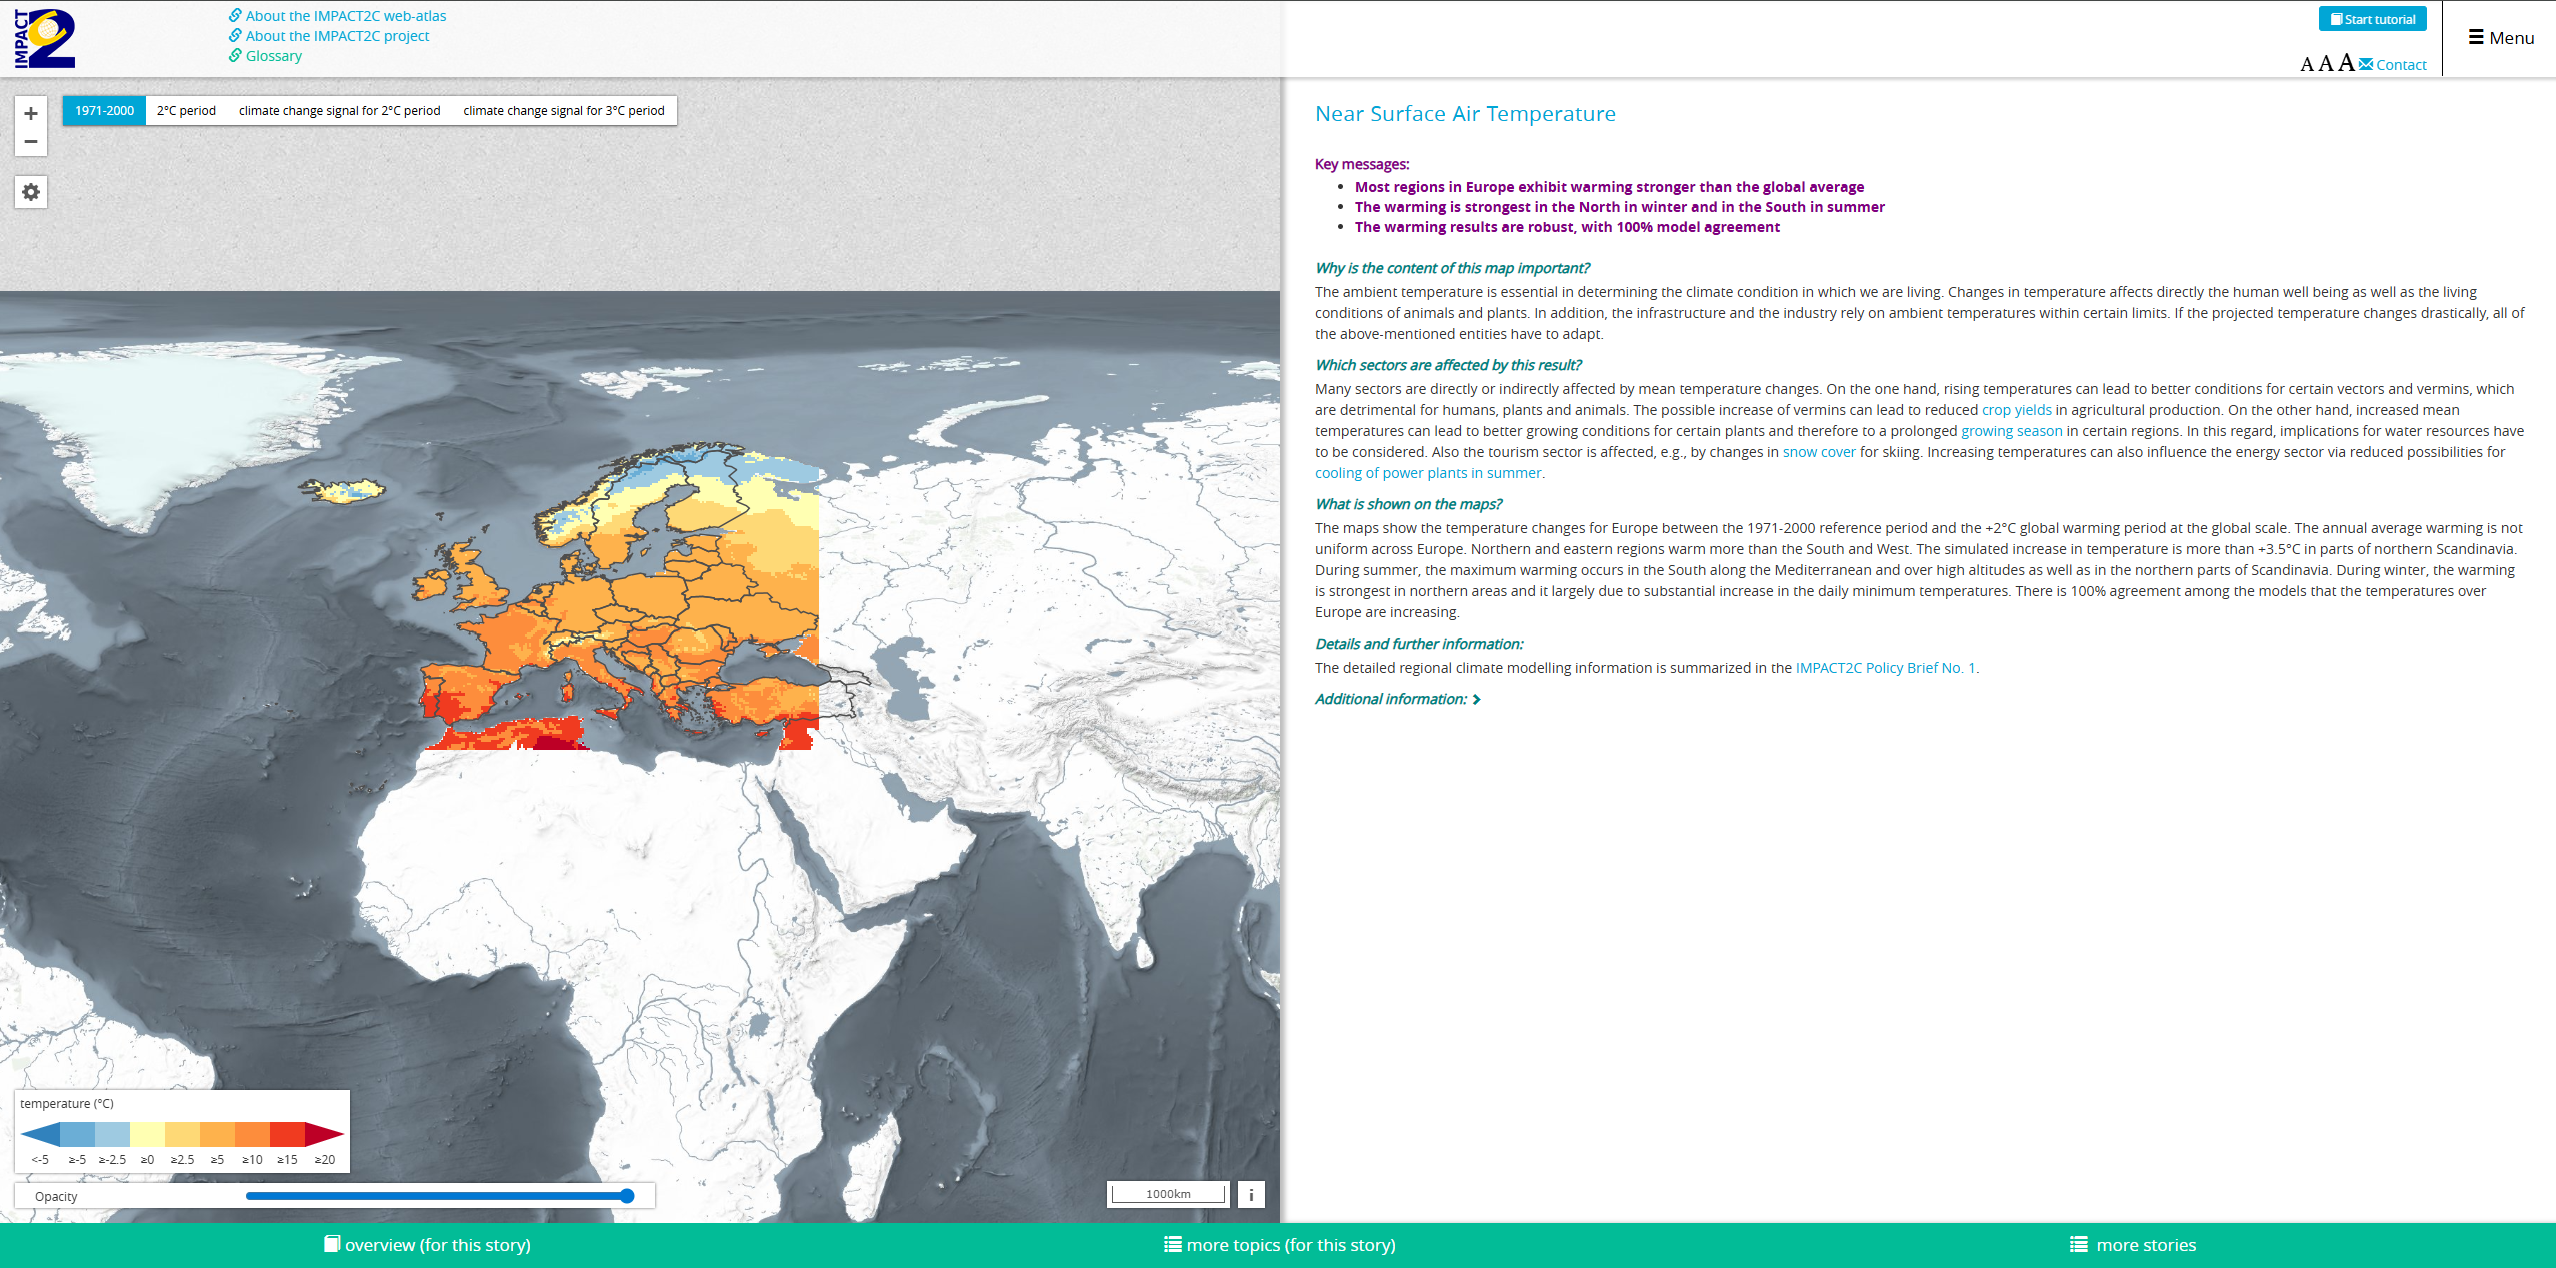Follow the growing season link
Viewport: 2556px width, 1268px height.
(2011, 431)
